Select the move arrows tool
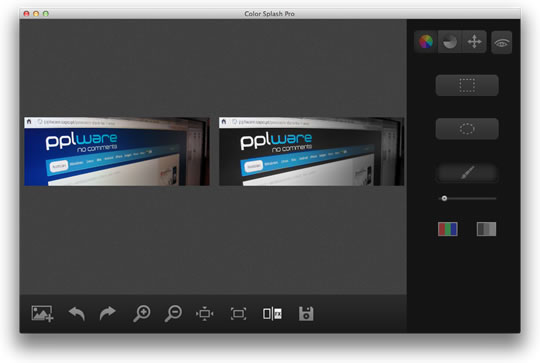This screenshot has width=540, height=363. [474, 42]
